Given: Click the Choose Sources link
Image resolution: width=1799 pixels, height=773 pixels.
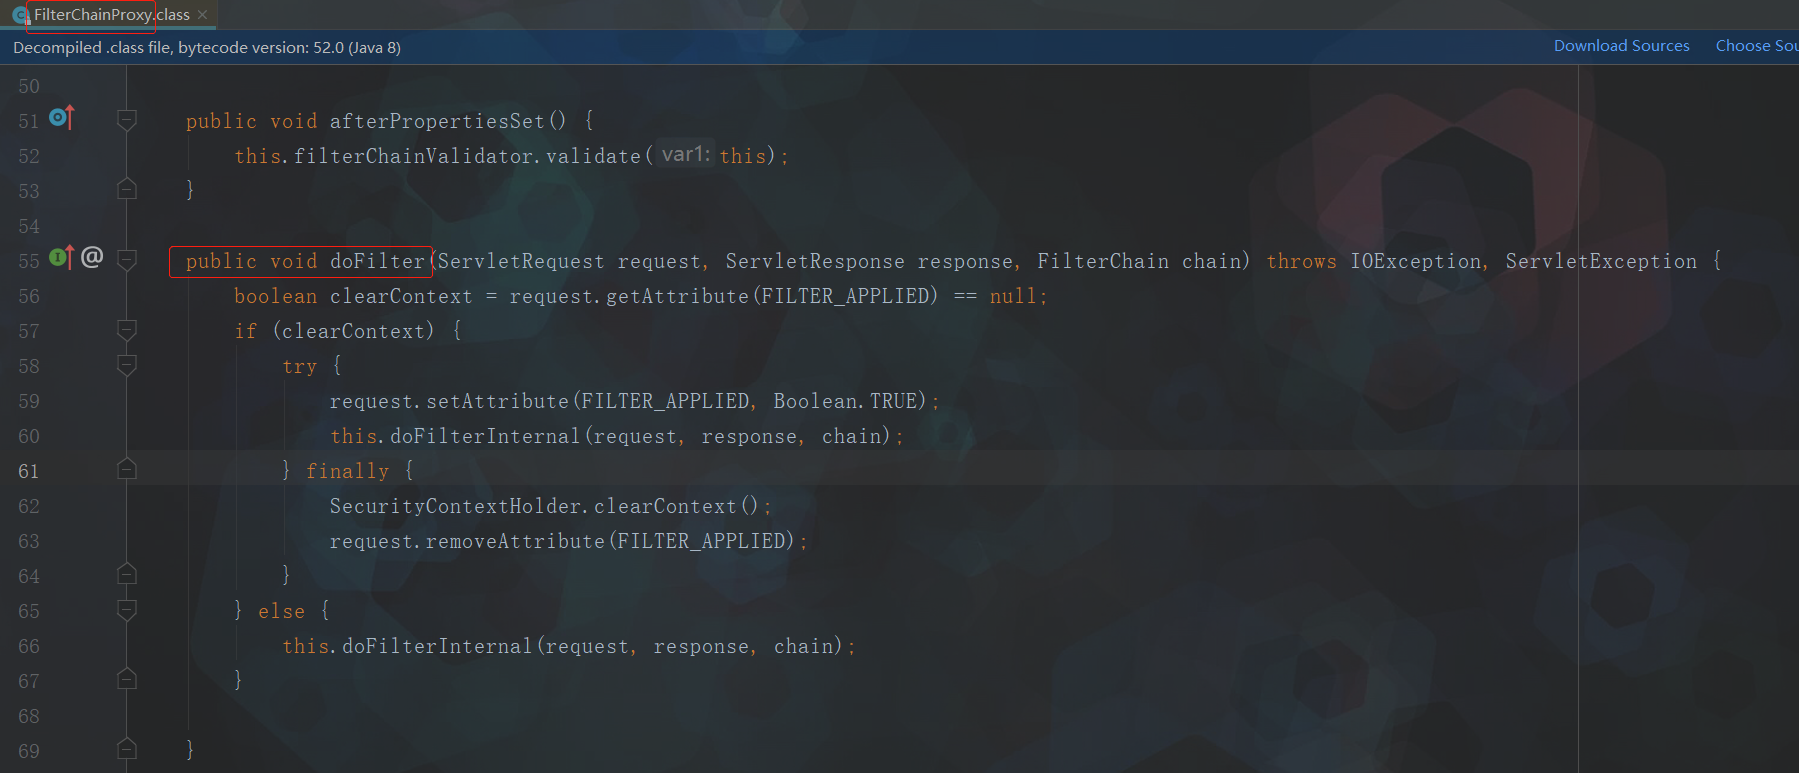Looking at the screenshot, I should coord(1756,46).
